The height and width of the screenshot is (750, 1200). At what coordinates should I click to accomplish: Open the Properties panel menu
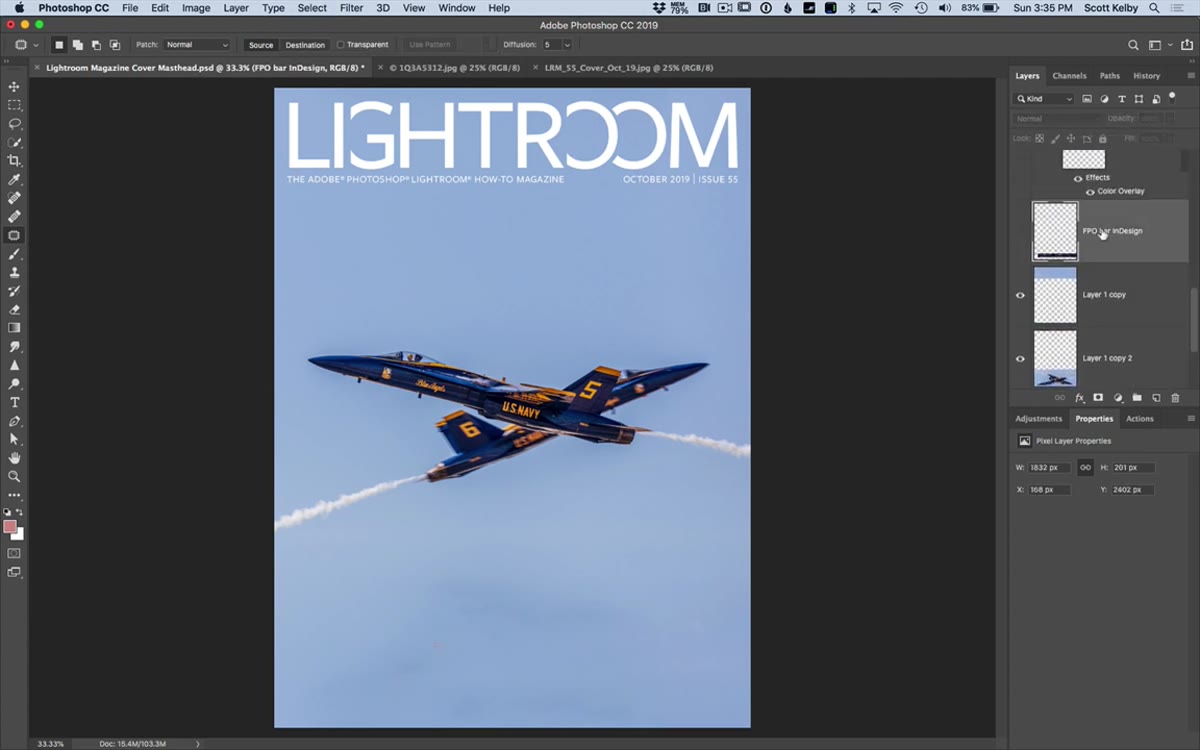[1190, 419]
